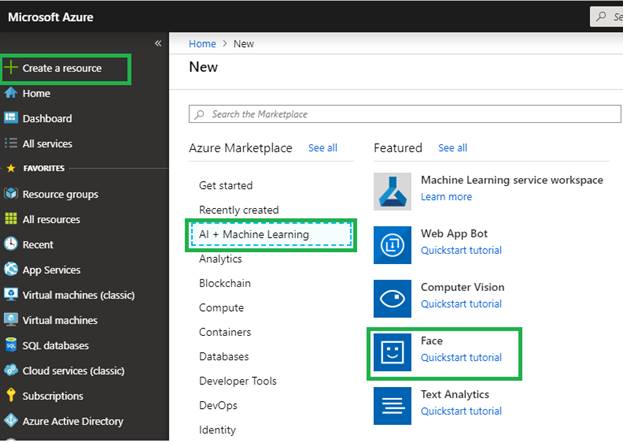The width and height of the screenshot is (623, 443).
Task: Select the Compute category
Action: pos(221,308)
